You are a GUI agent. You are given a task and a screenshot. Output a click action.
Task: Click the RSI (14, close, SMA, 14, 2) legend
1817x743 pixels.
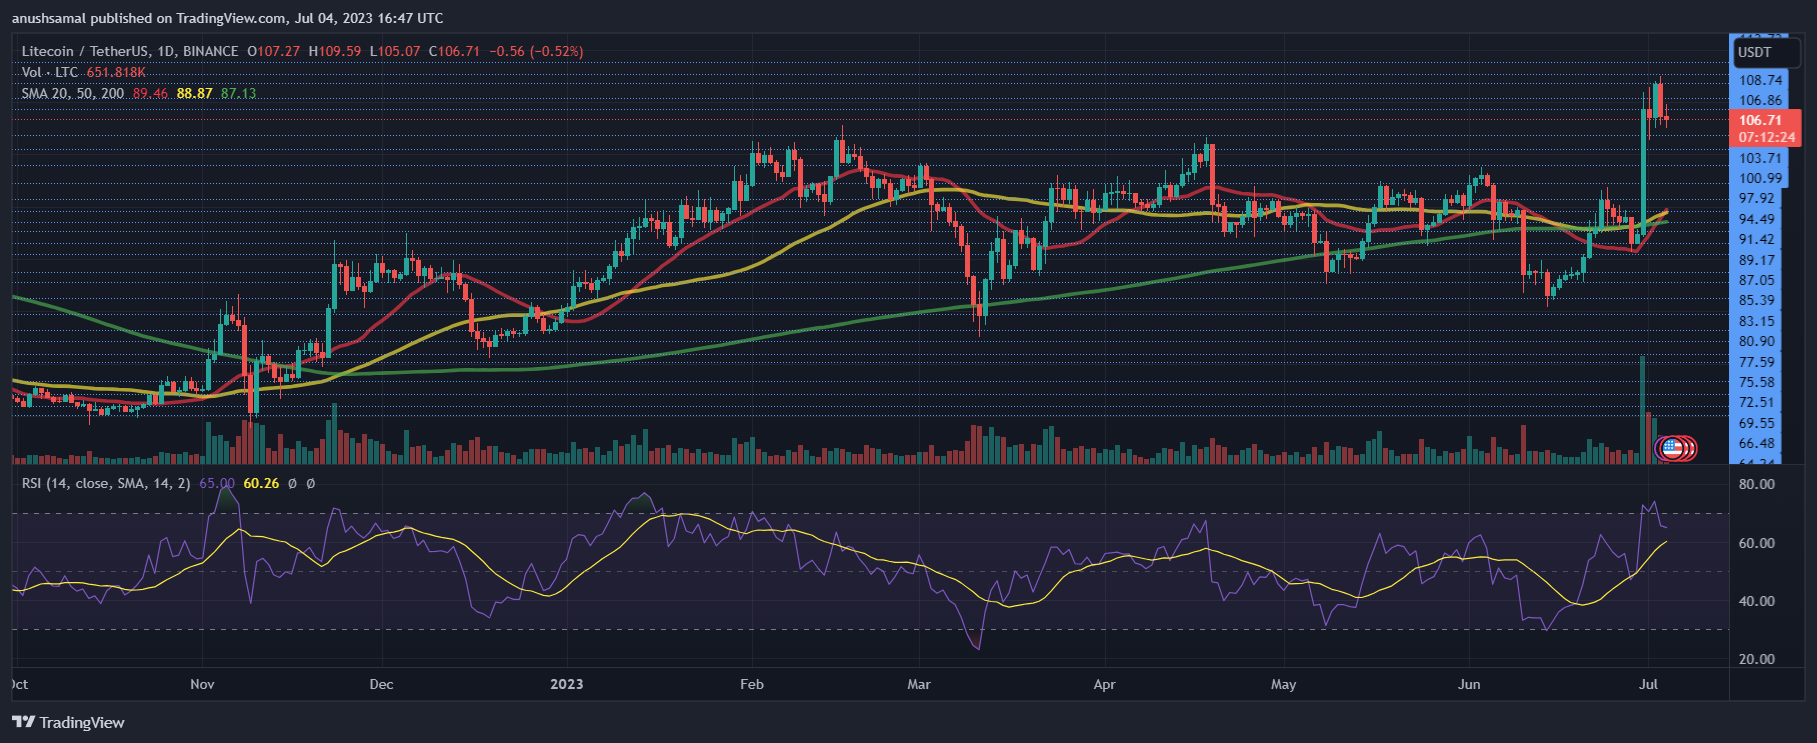(107, 483)
